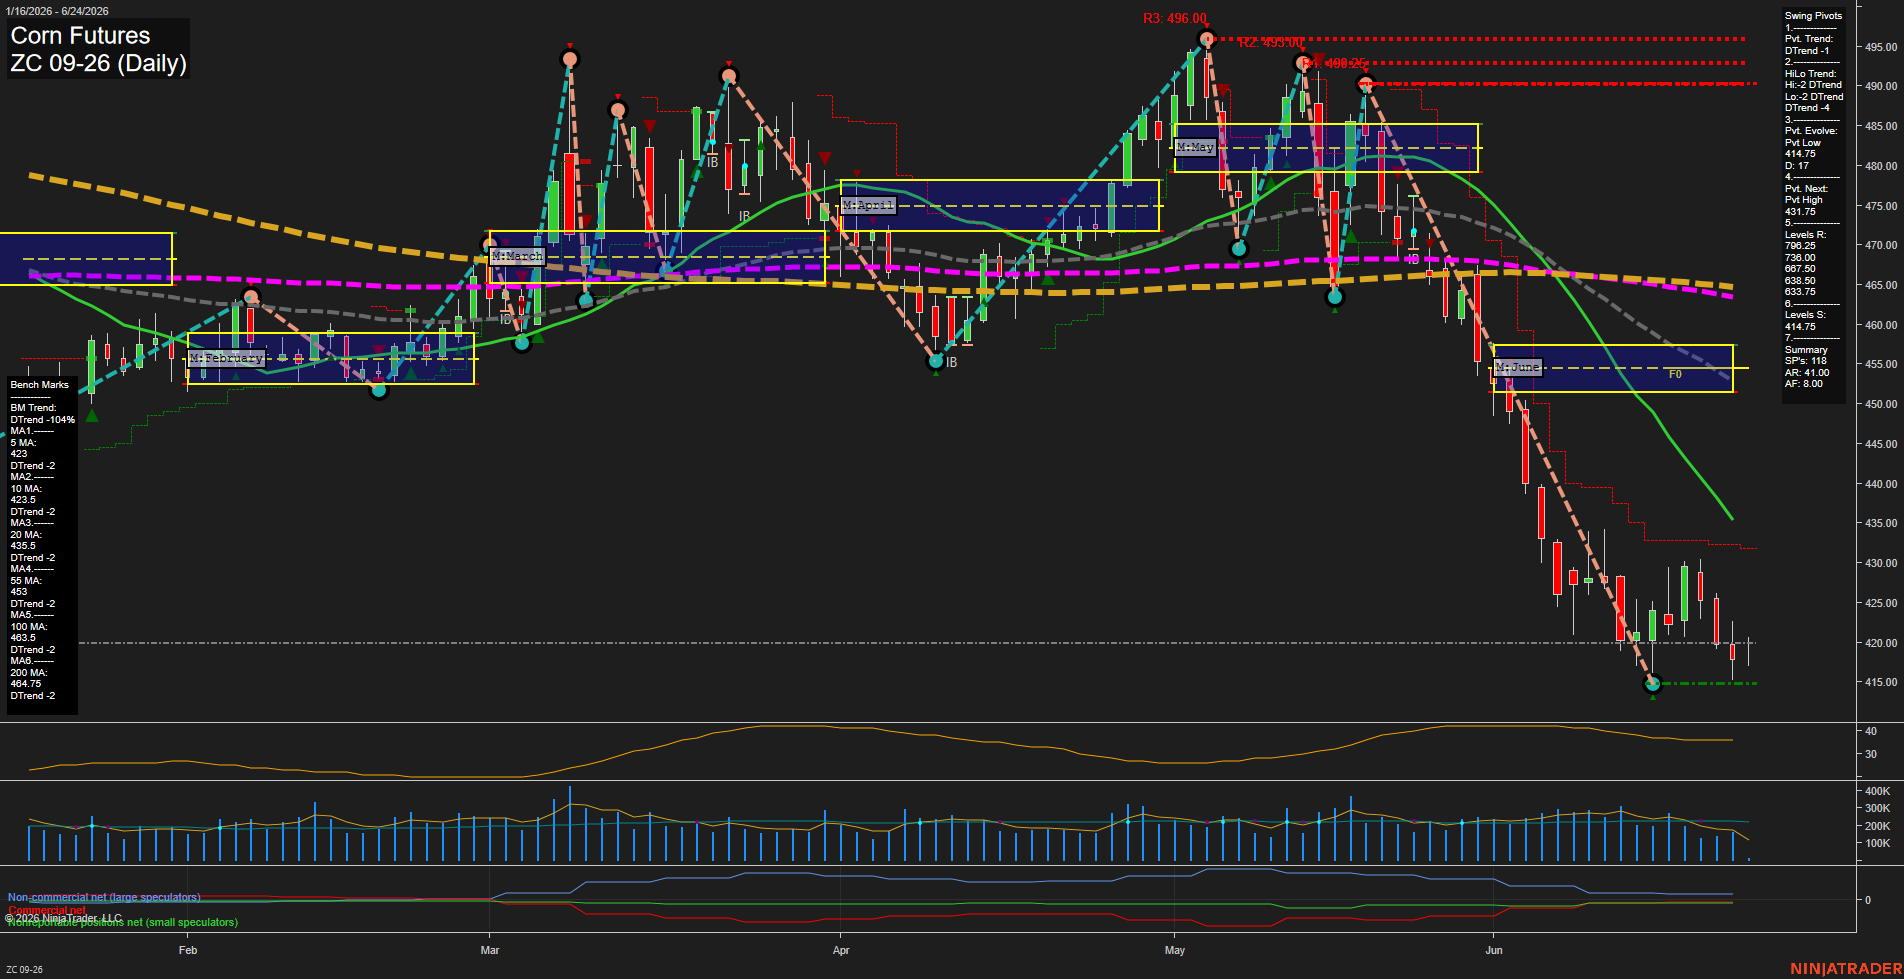
Task: Select the AR: 41.00 summary value
Action: point(1807,373)
